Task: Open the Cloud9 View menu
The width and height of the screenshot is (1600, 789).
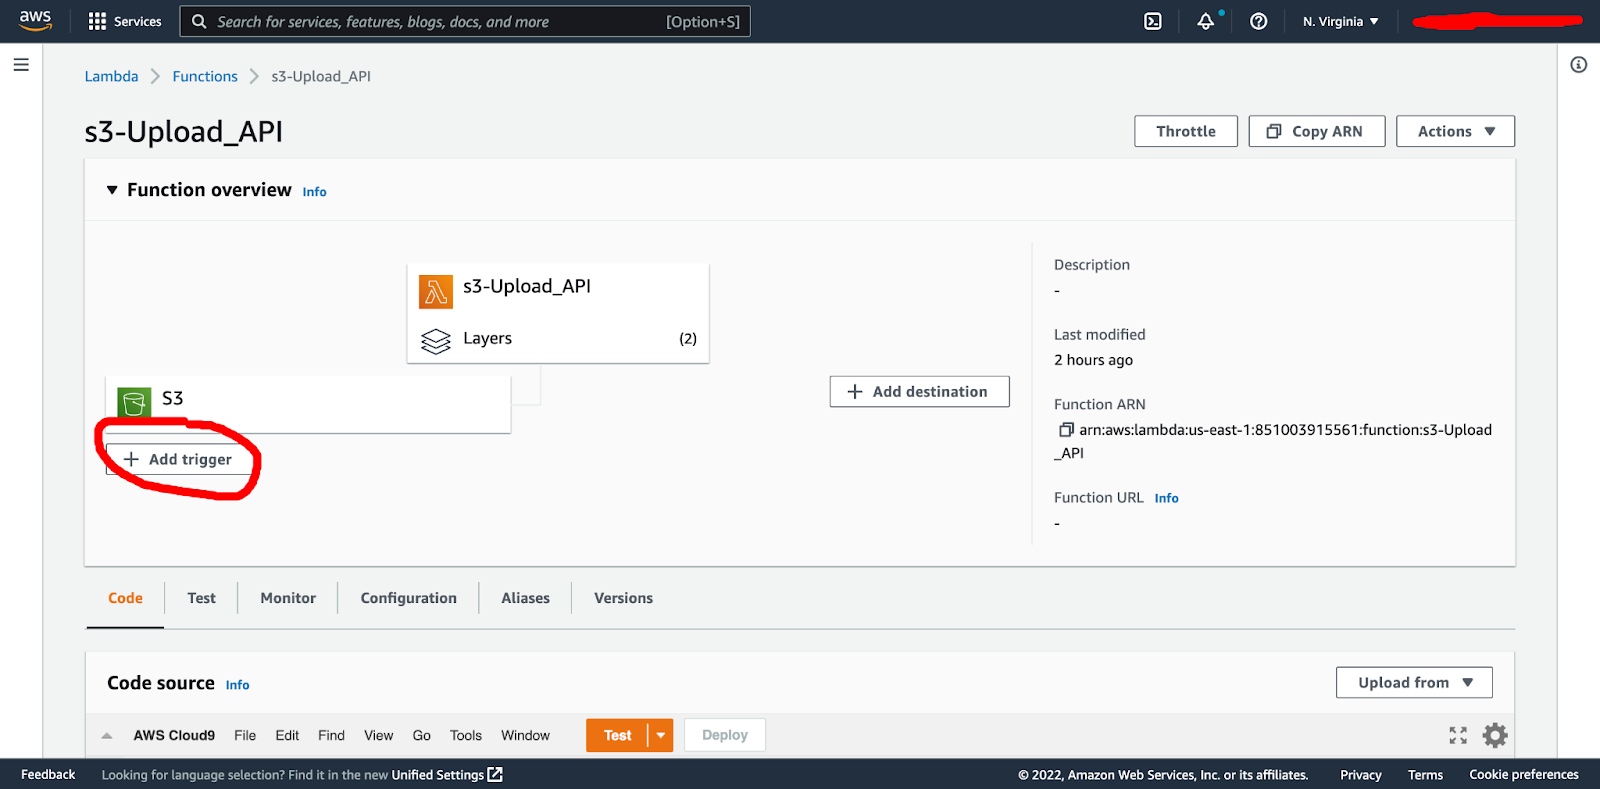Action: coord(378,735)
